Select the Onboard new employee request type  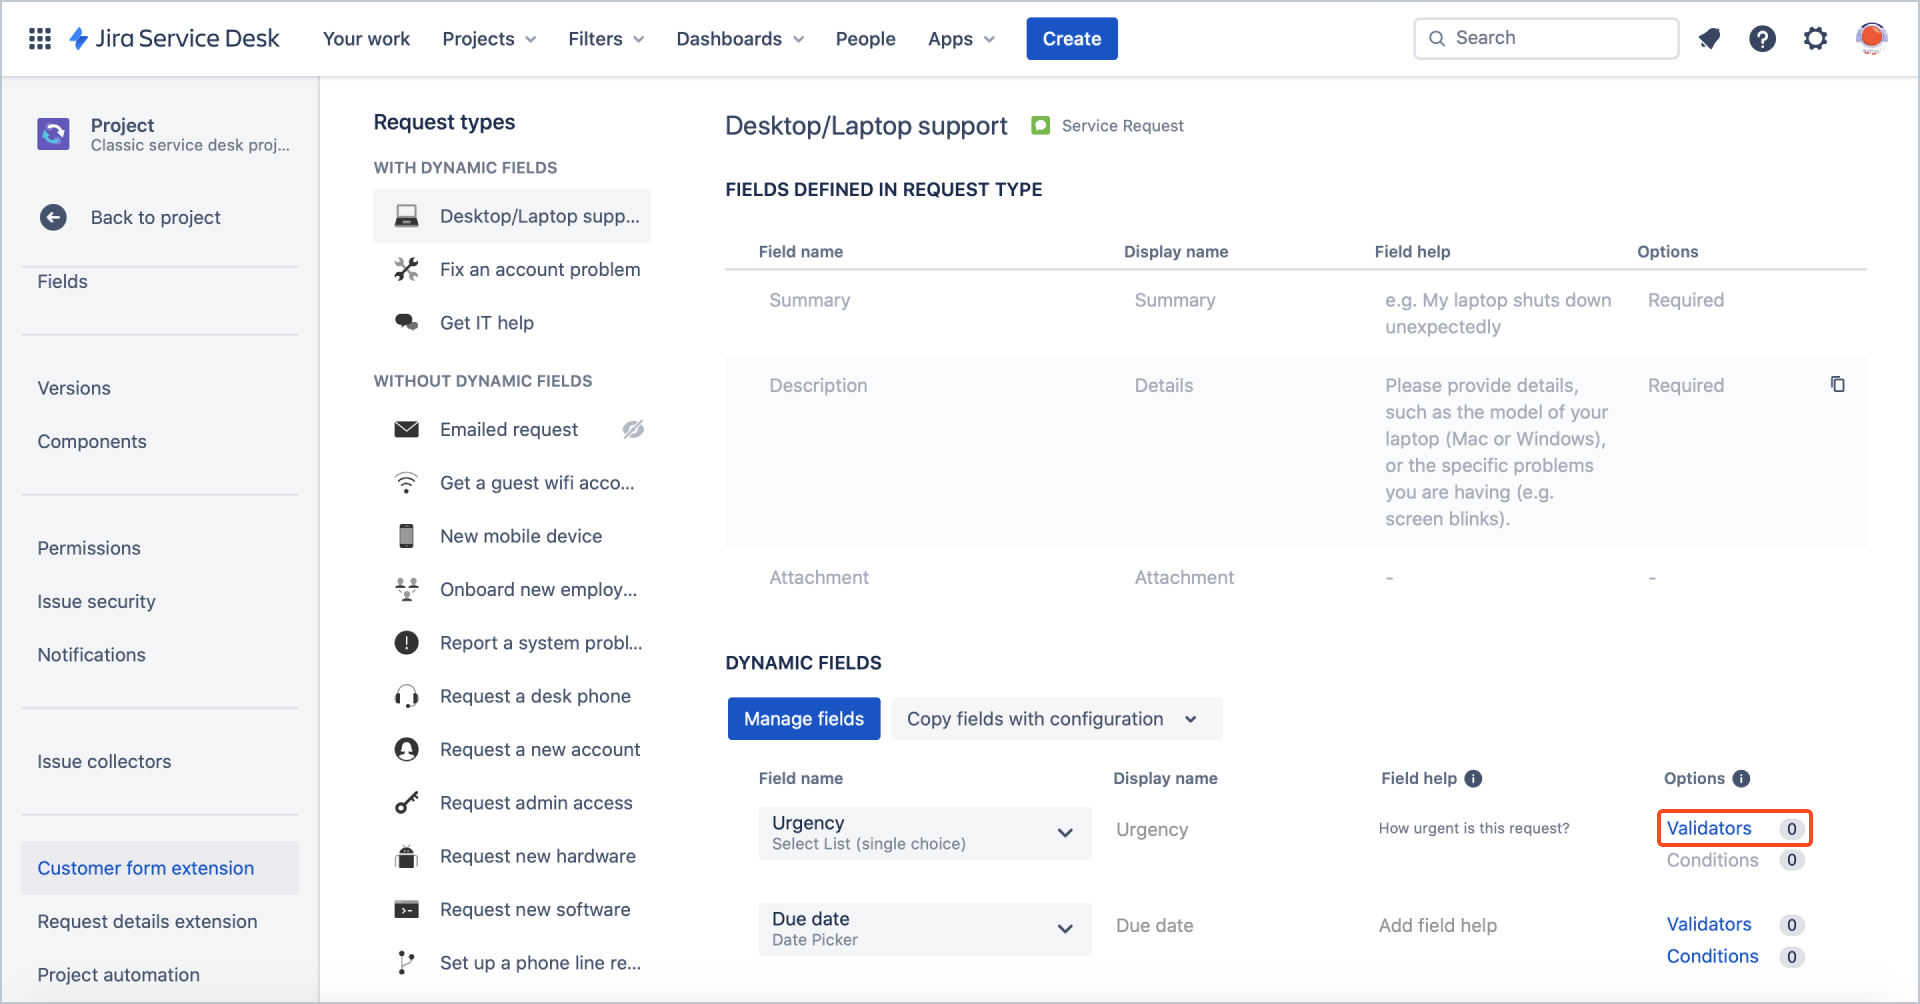click(540, 589)
